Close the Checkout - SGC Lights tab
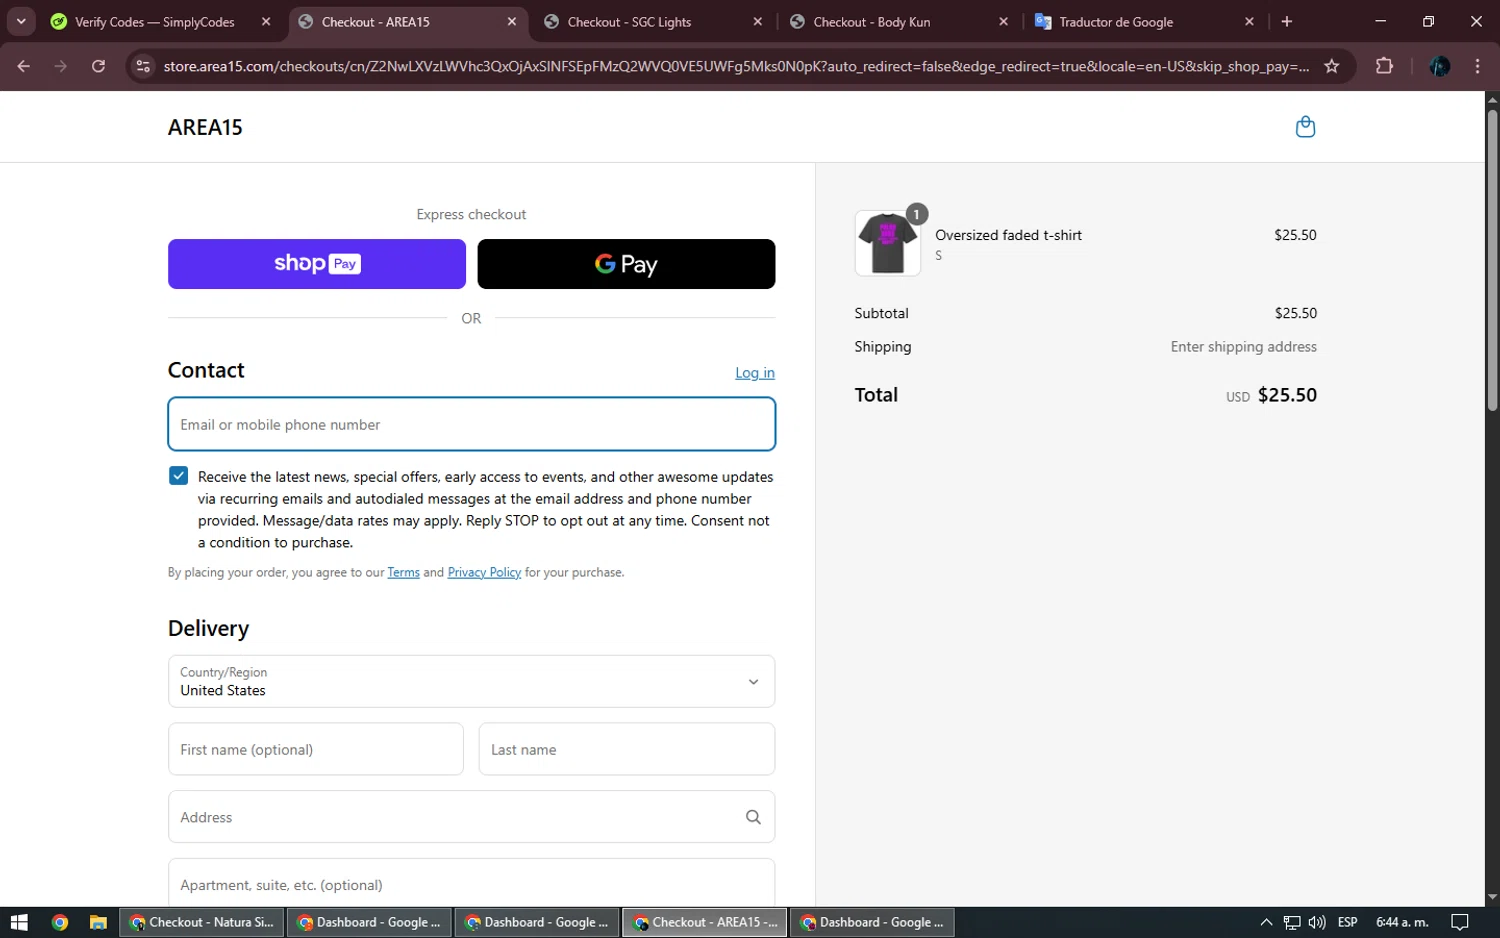The width and height of the screenshot is (1500, 938). [x=758, y=21]
